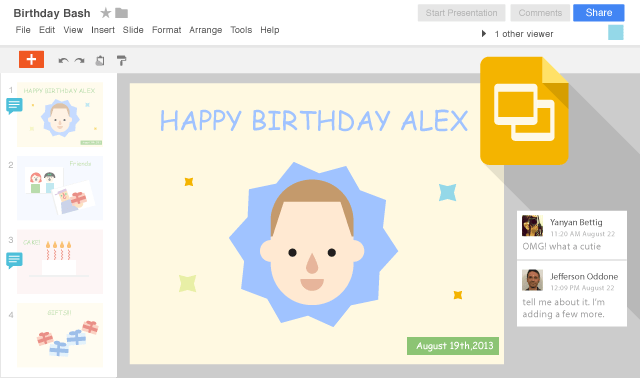Select the HAPPY BIRTHDAY ALEX heading text

click(x=314, y=121)
